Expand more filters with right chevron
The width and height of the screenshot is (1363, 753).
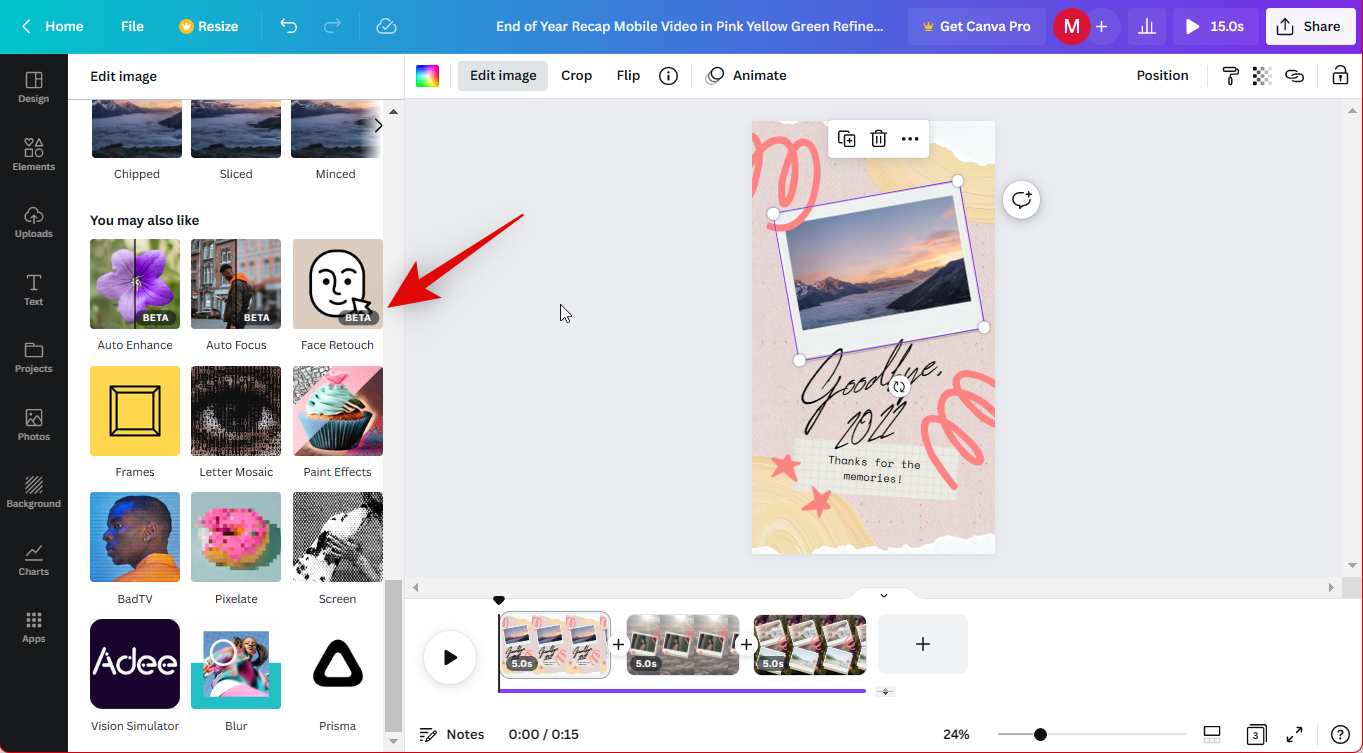[378, 126]
